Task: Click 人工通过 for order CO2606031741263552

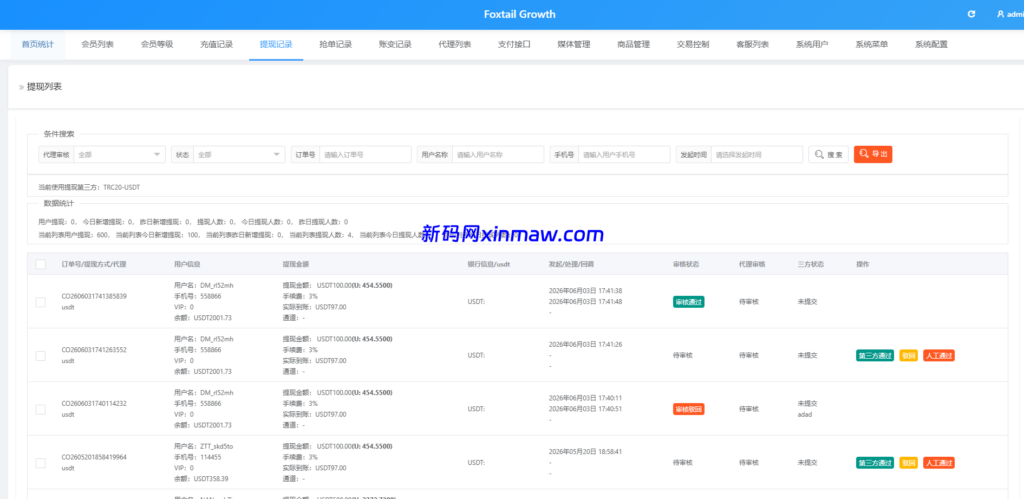Action: [939, 355]
